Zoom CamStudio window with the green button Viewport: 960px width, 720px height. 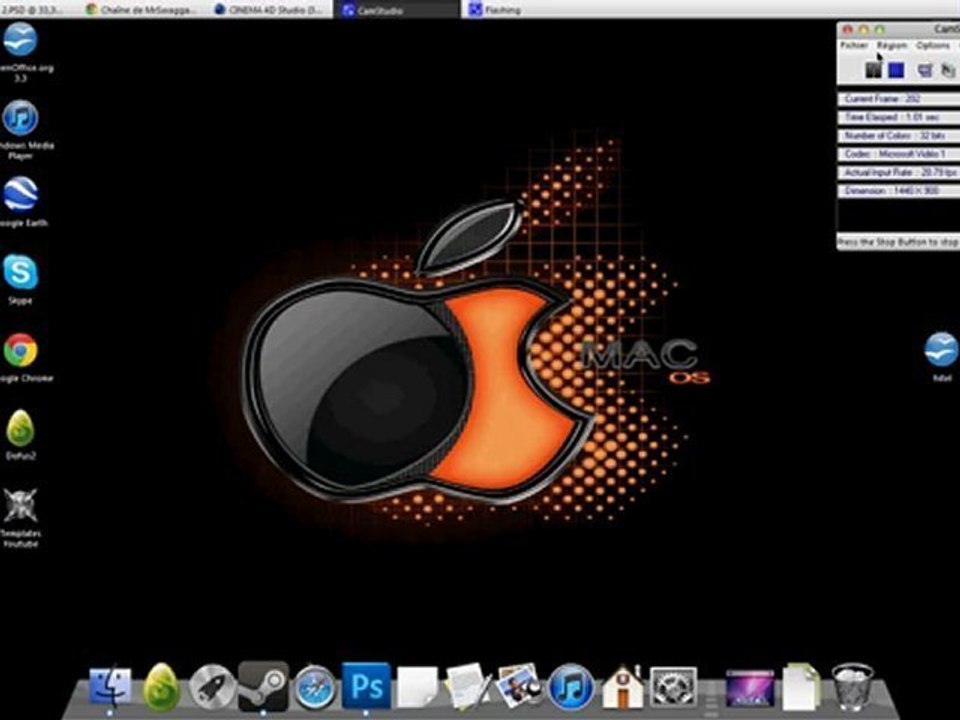point(880,29)
